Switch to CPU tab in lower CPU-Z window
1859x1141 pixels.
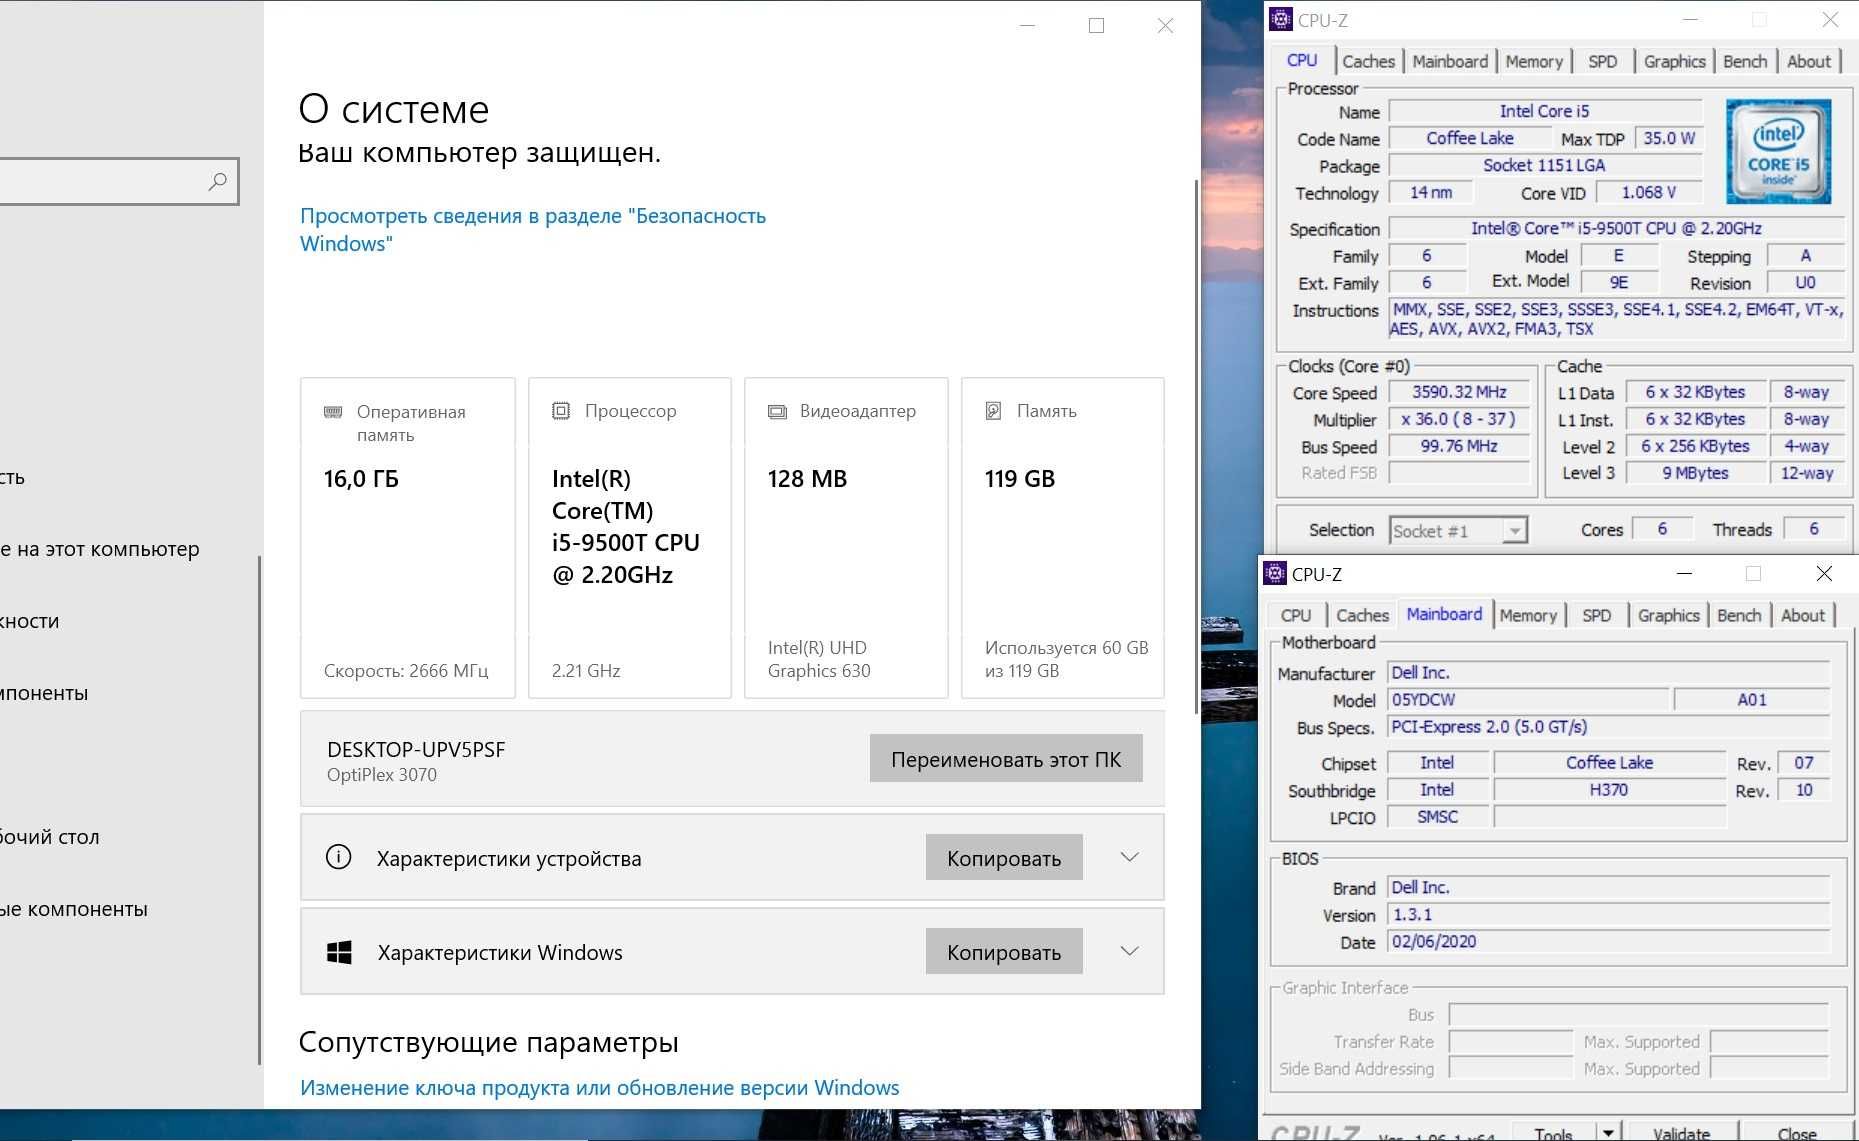(x=1296, y=615)
